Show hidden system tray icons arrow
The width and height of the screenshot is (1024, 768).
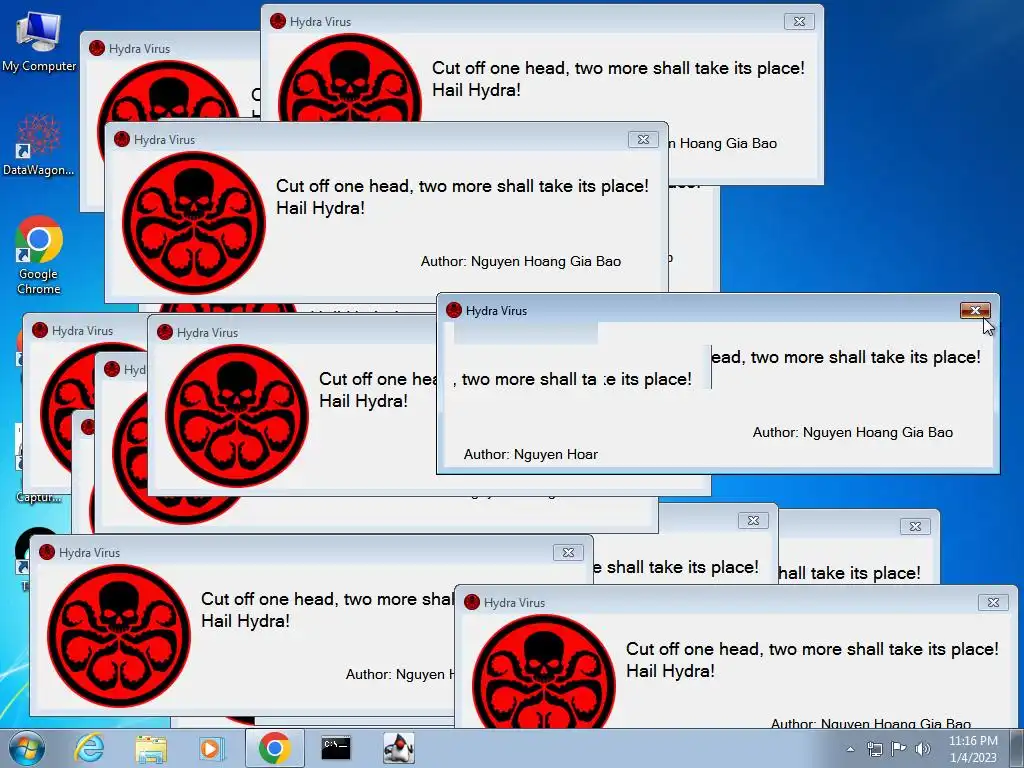coord(850,749)
